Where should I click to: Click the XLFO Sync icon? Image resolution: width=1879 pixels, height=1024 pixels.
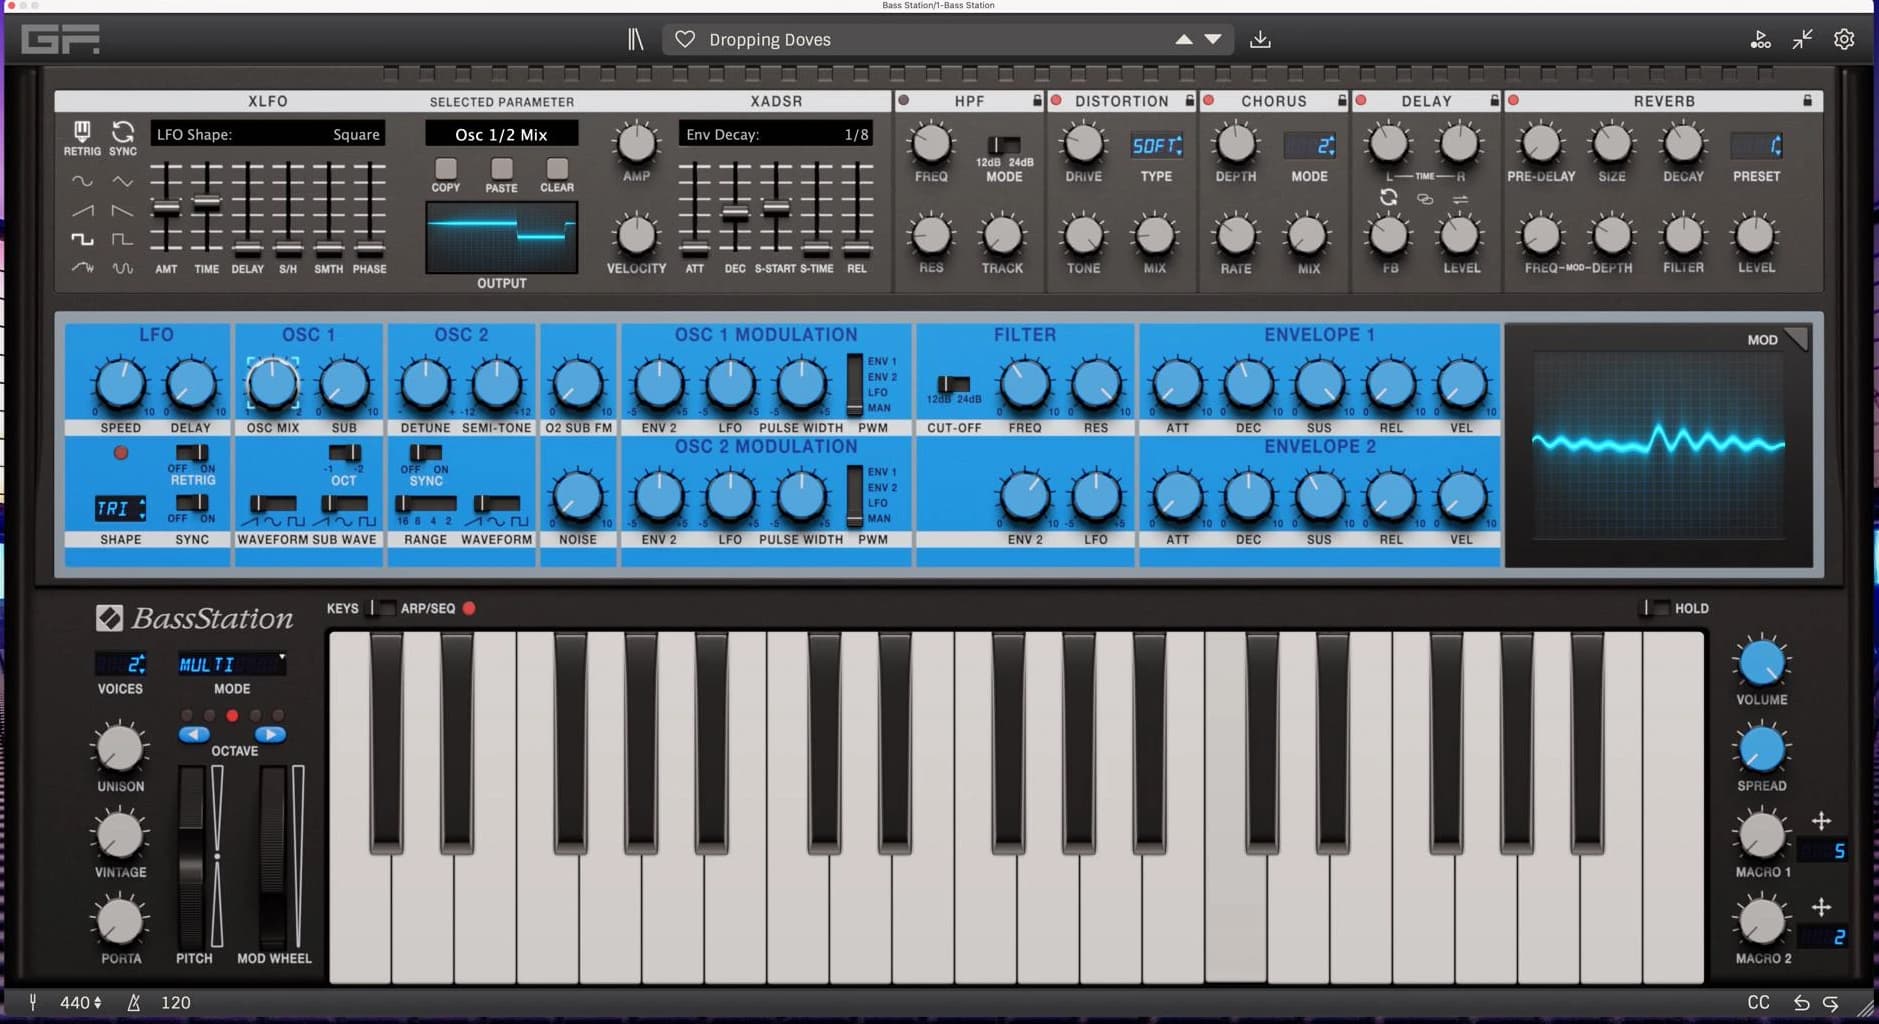[123, 131]
